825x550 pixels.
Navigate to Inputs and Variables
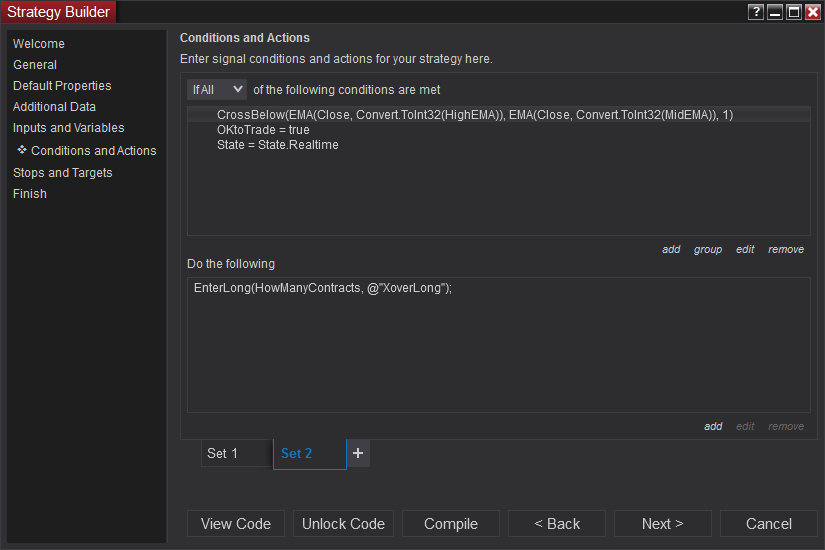point(69,128)
